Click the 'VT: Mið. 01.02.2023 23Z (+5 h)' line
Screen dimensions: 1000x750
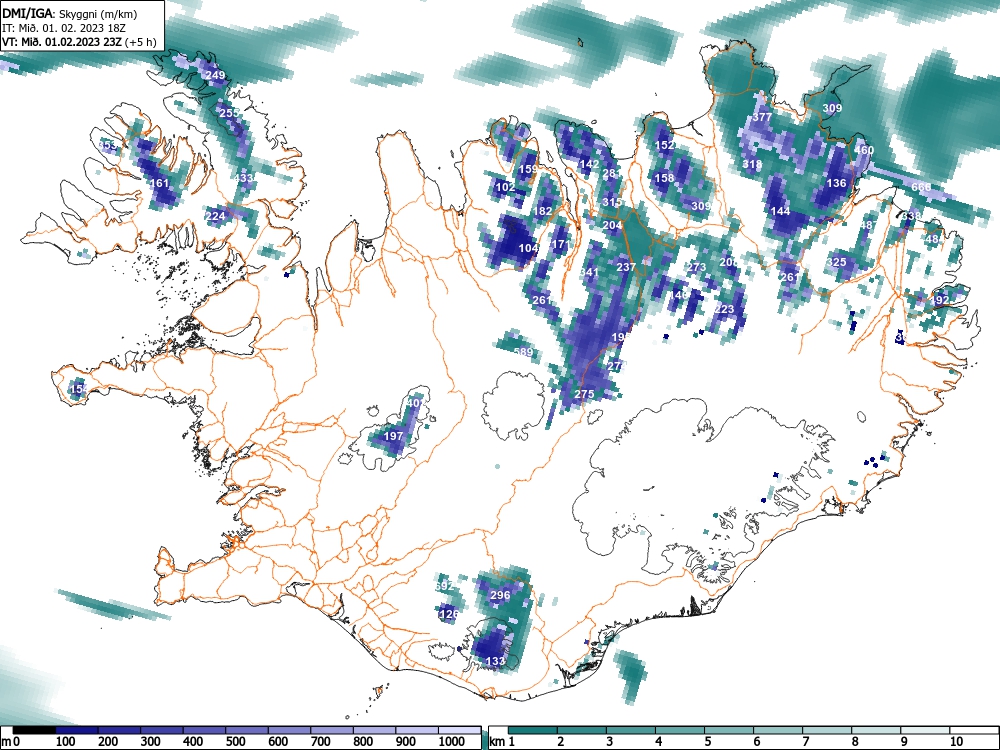click(79, 43)
